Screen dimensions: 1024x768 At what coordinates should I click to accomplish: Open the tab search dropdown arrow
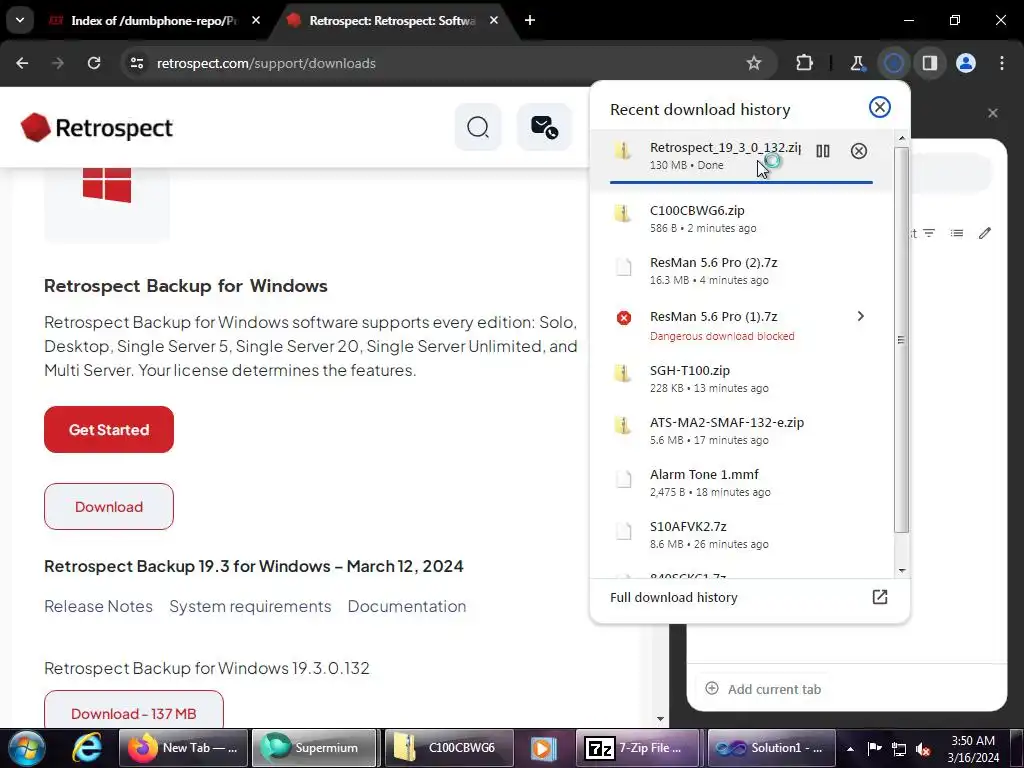[20, 20]
